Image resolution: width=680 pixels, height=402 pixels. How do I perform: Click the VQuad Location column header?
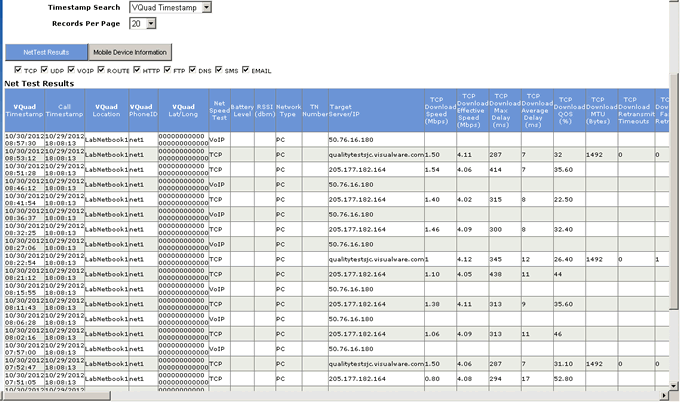tap(106, 110)
